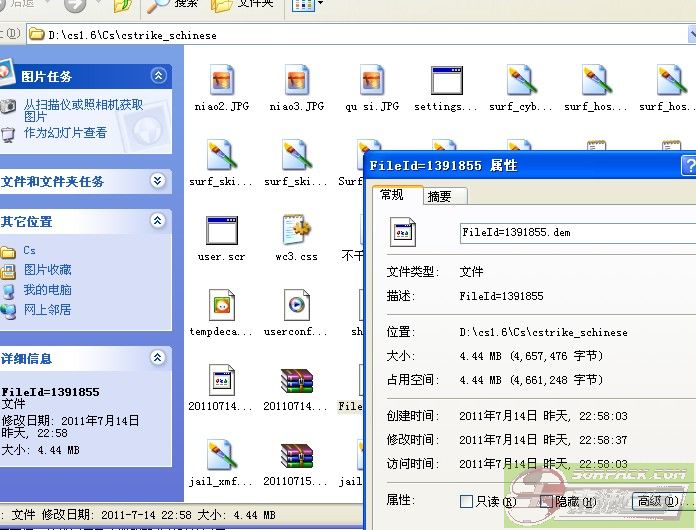Toggle the hidden (隐藏) attribute checkbox

tap(546, 501)
